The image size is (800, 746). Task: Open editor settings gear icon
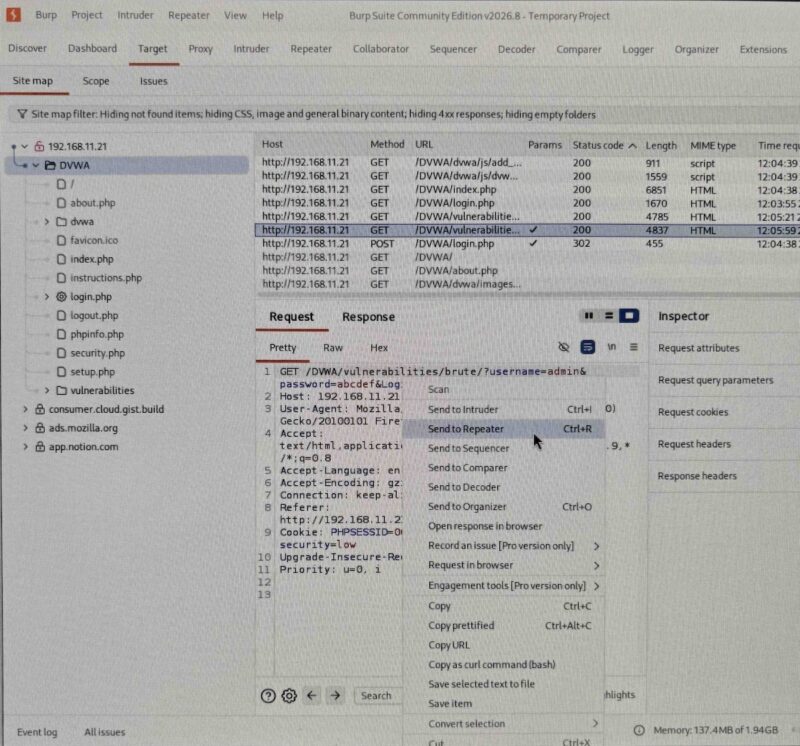[x=289, y=695]
